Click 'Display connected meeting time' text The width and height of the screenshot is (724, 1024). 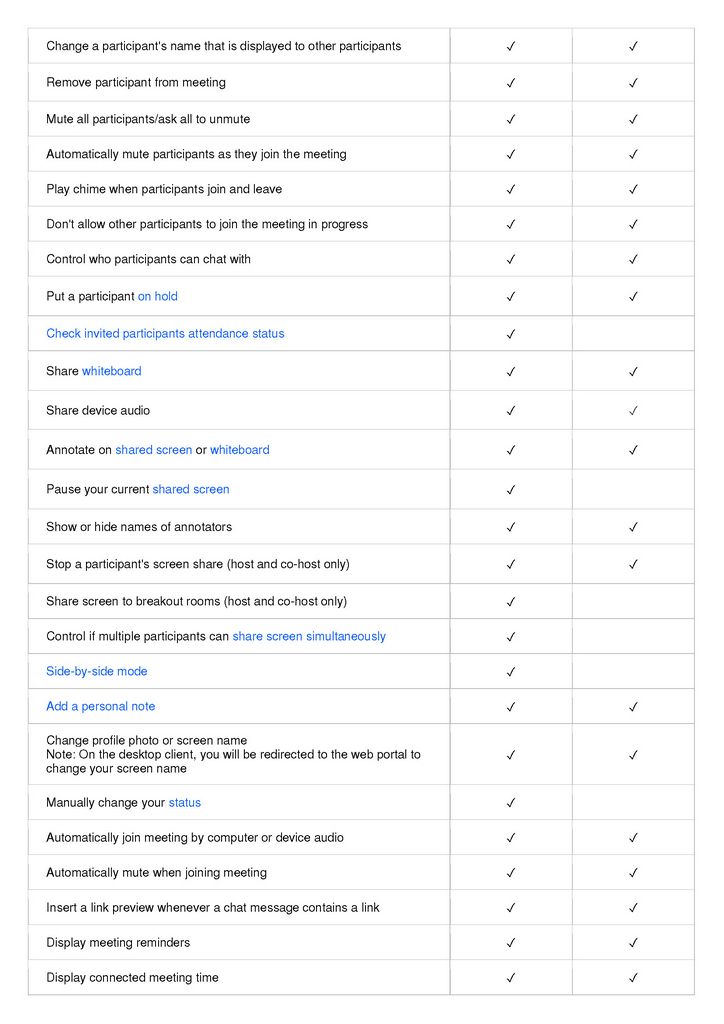[132, 977]
